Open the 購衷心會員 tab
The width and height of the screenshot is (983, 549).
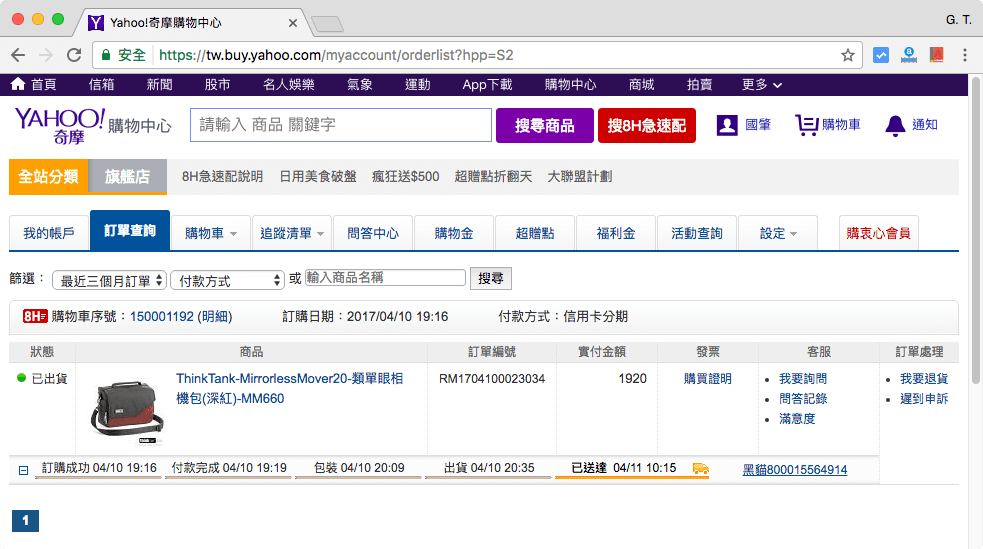pos(879,233)
